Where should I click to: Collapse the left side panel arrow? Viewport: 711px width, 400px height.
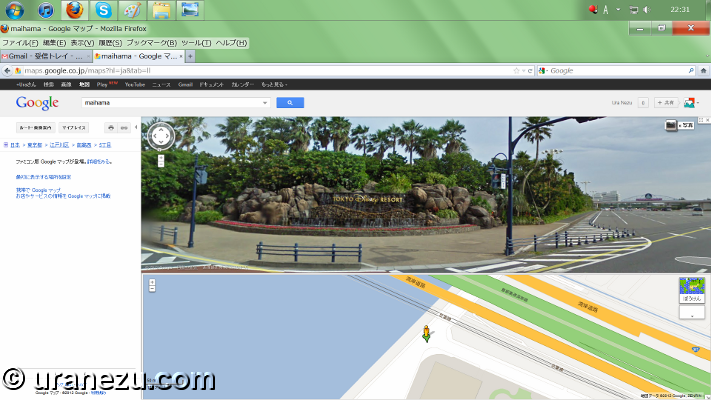tap(136, 127)
